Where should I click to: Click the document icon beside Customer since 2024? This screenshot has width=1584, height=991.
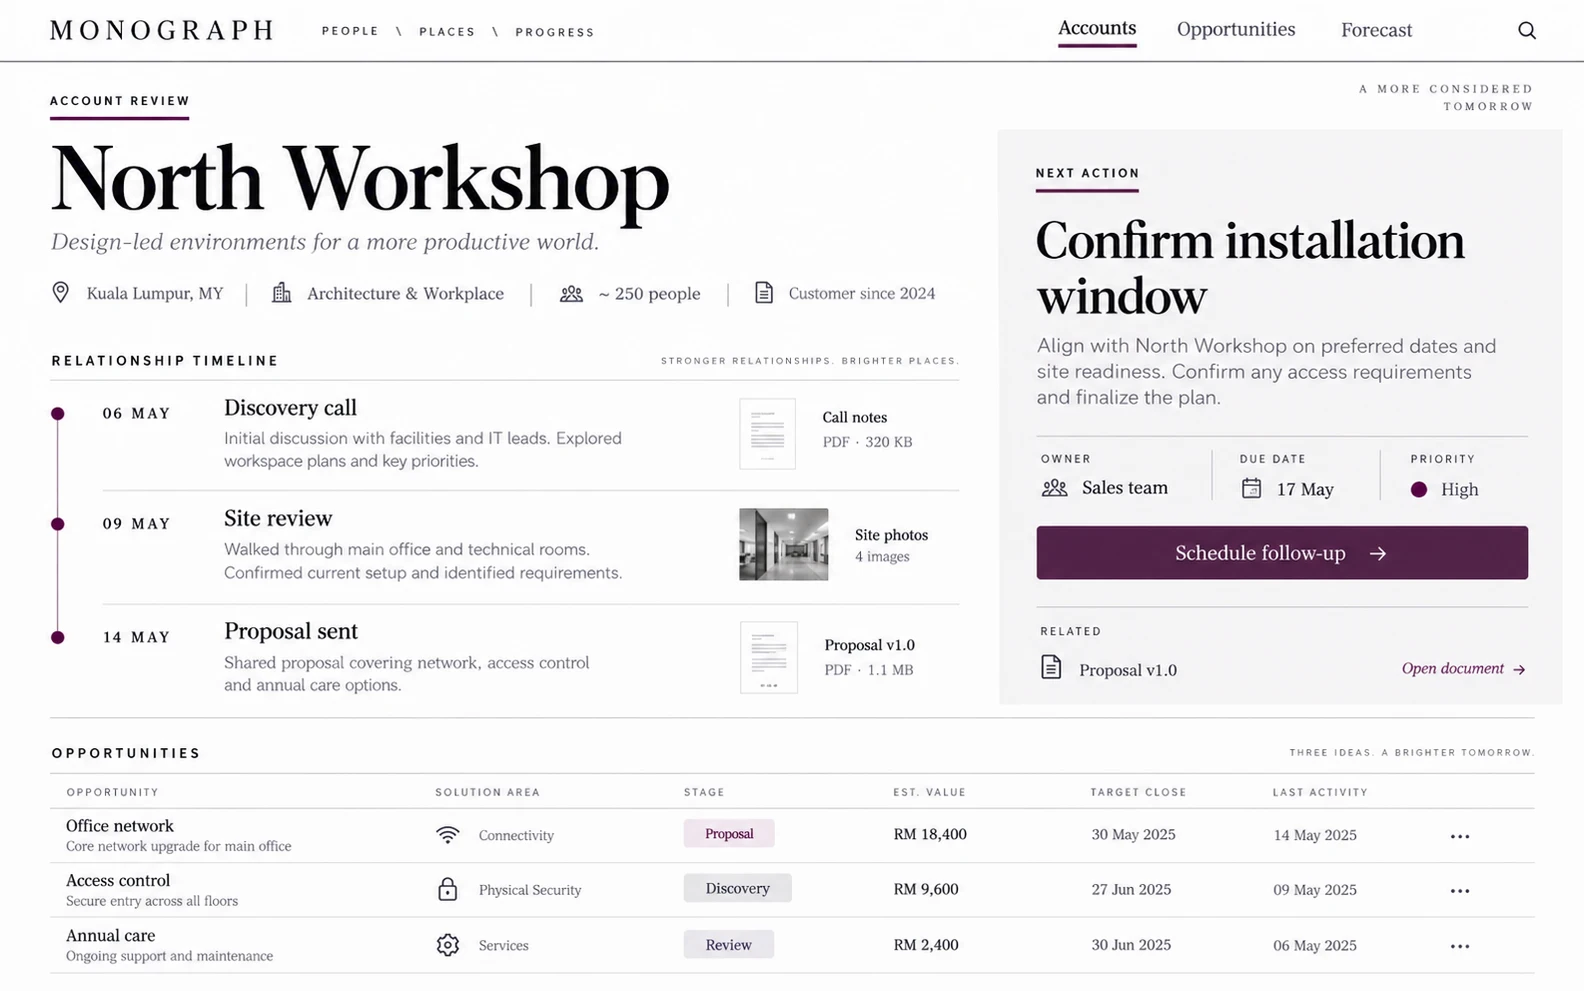[x=764, y=292]
